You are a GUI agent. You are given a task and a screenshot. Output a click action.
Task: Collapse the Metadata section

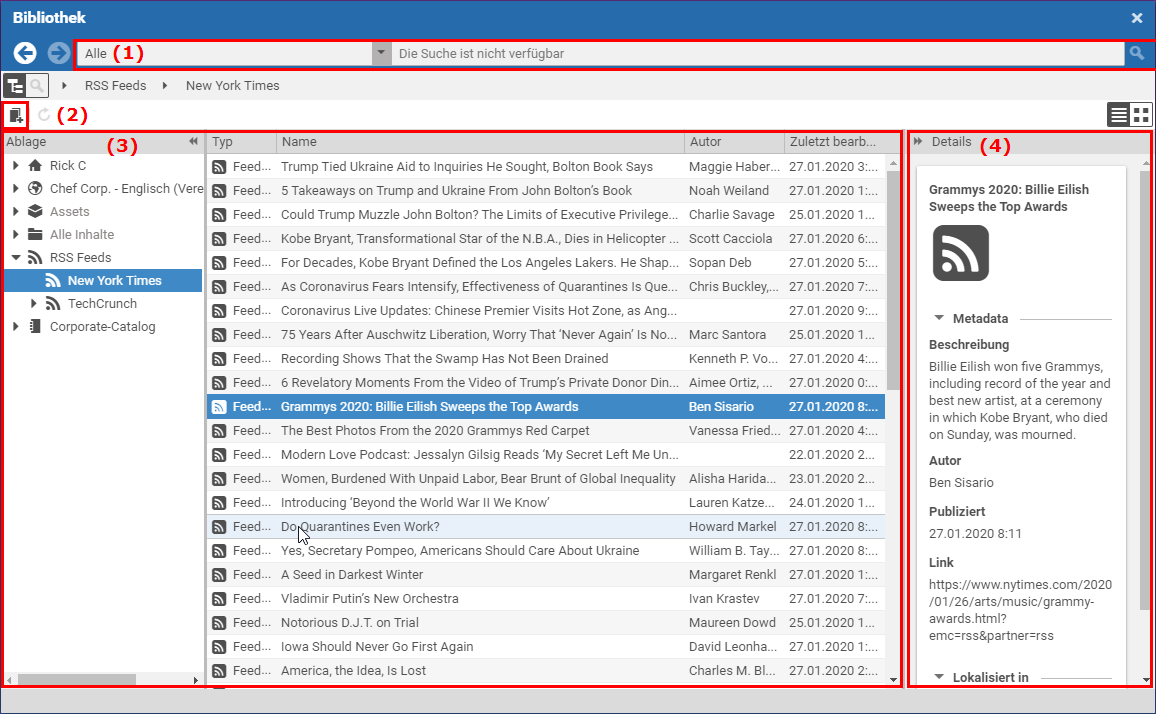[x=939, y=318]
